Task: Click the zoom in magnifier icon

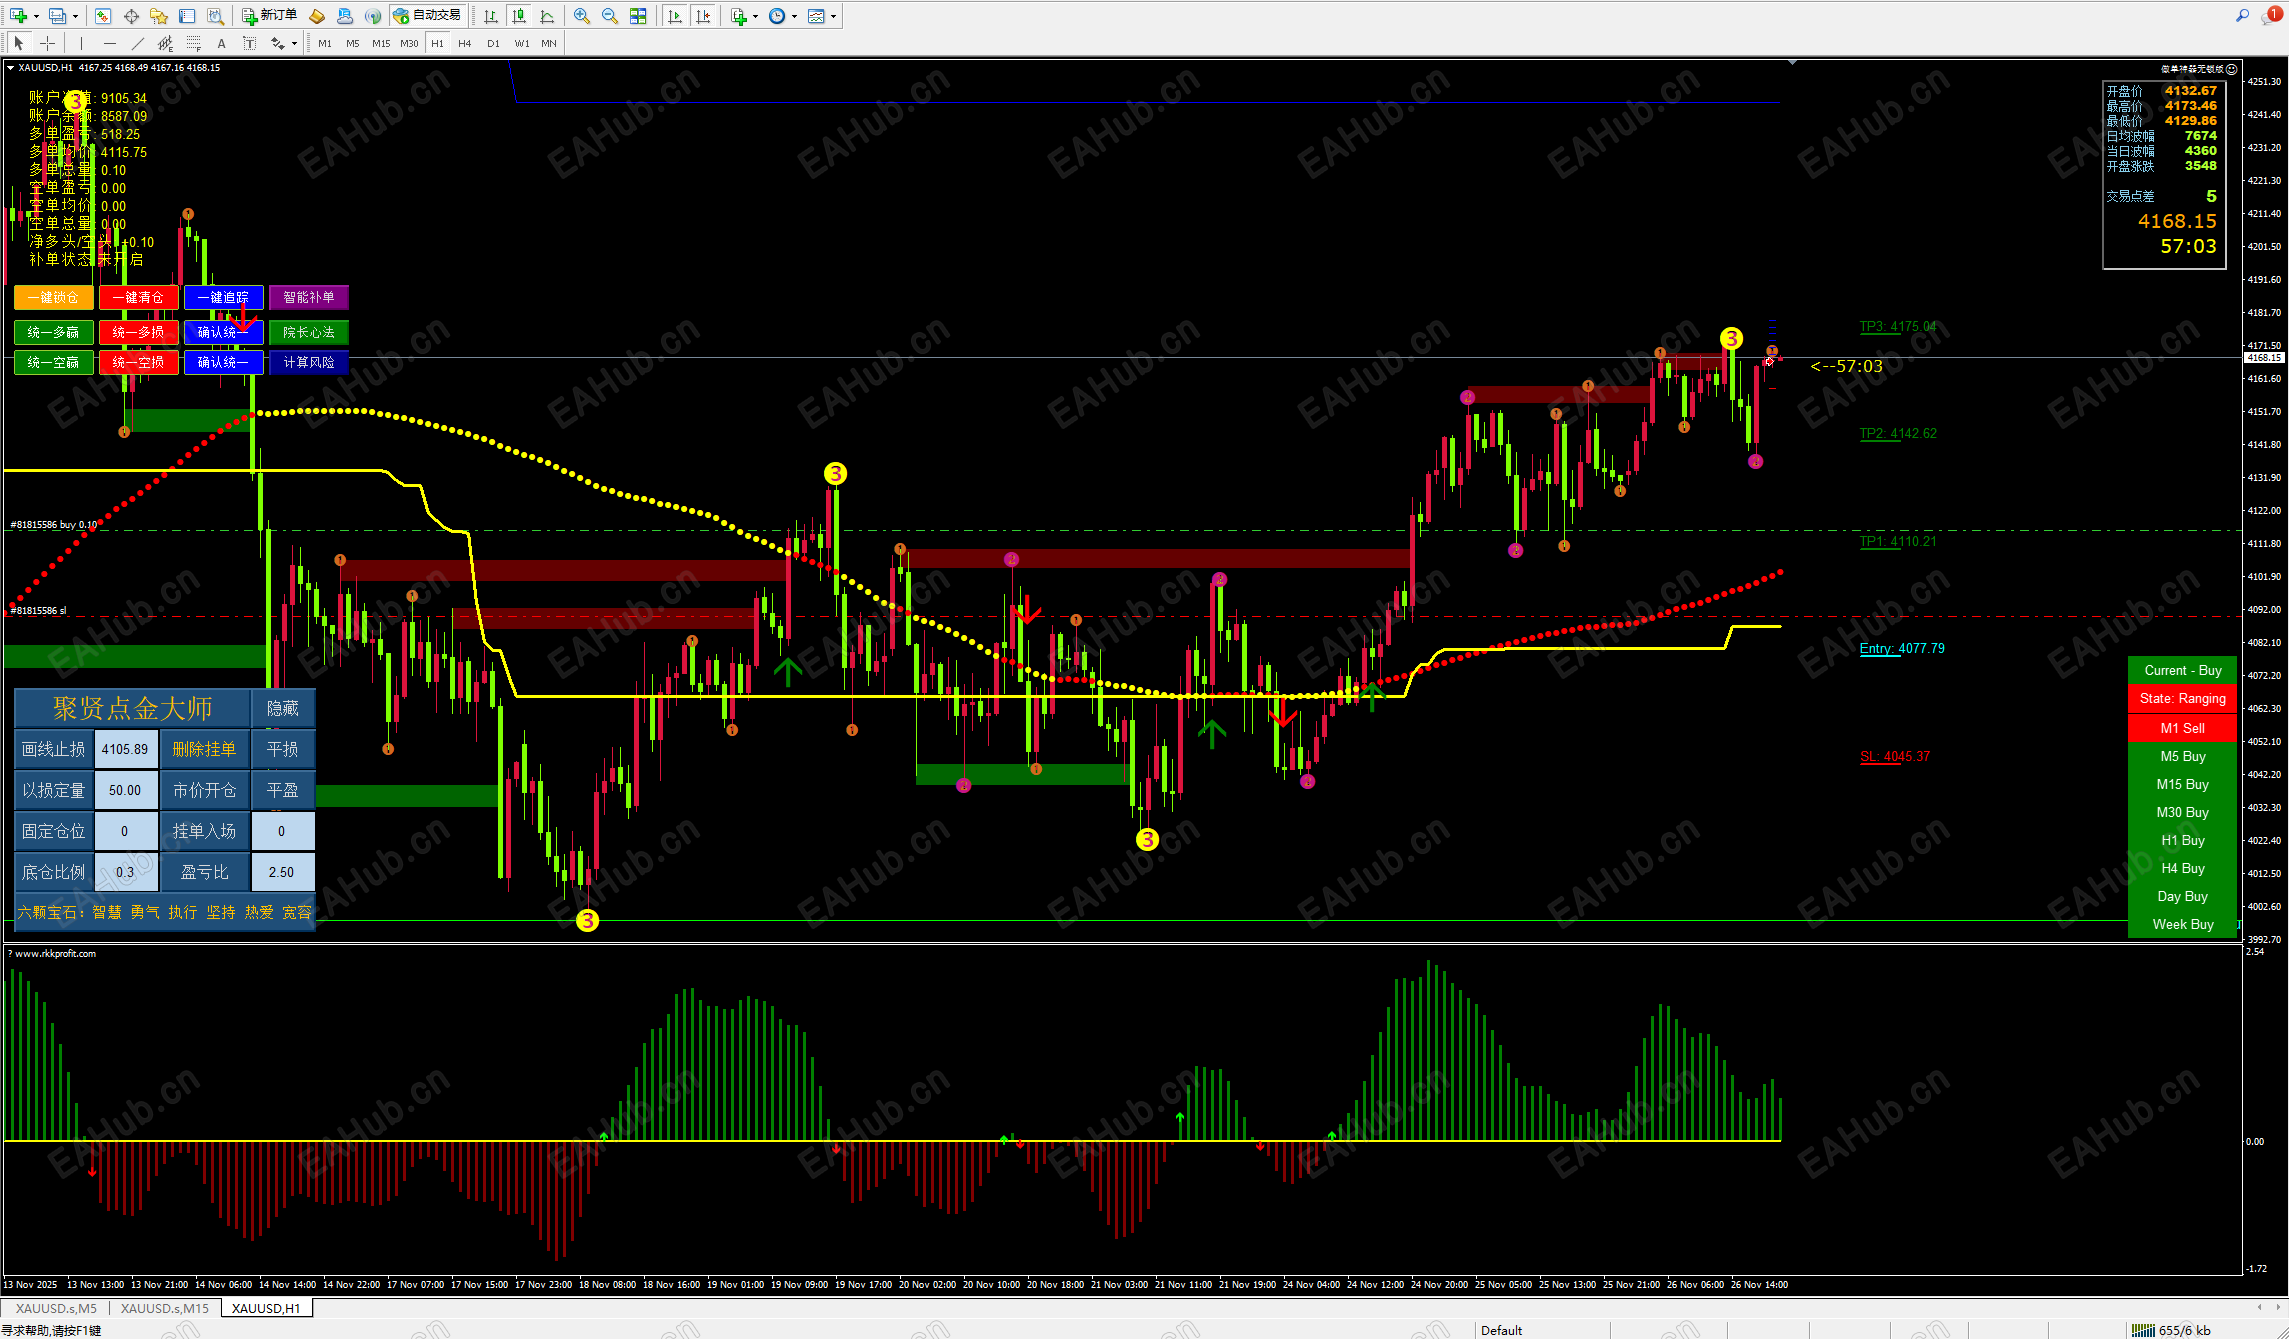Action: [x=581, y=16]
